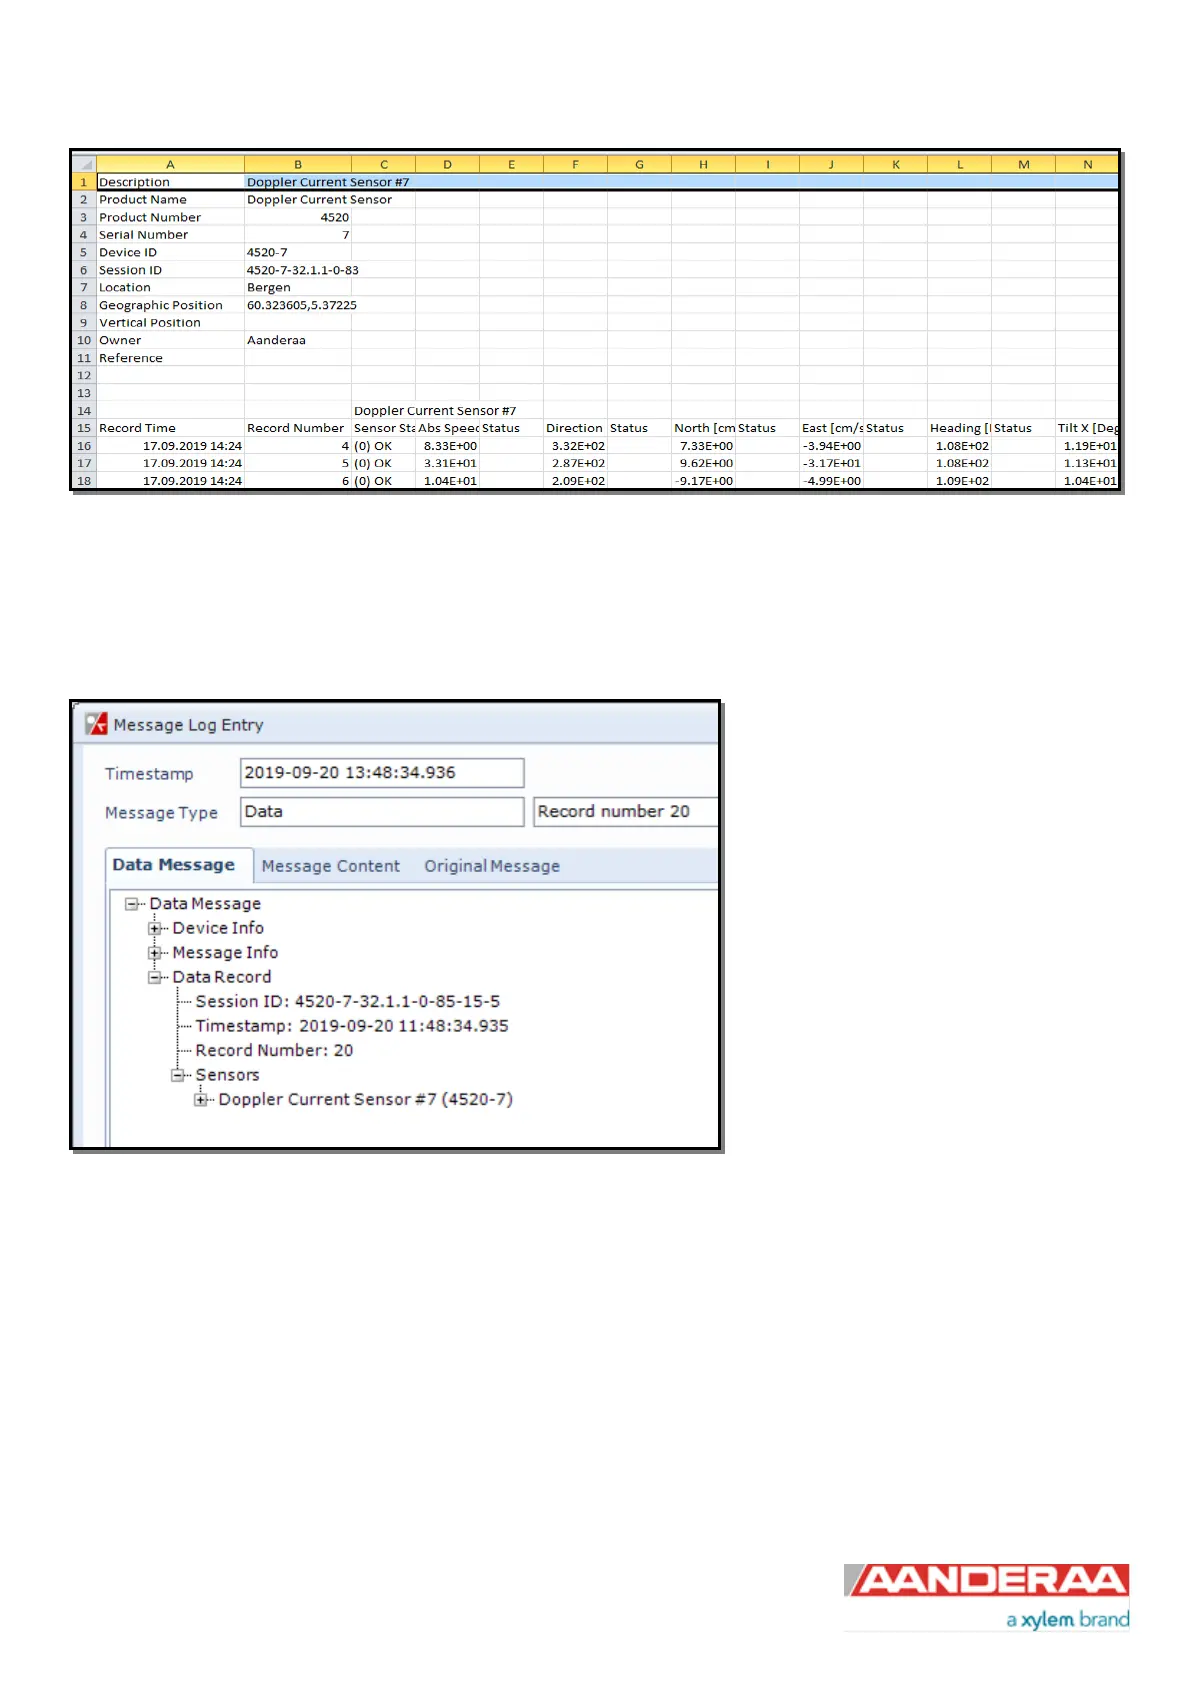This screenshot has height=1684, width=1191.
Task: Select Timestamp 2019-09-20 11:48:34.935 tree row
Action: pyautogui.click(x=351, y=1027)
